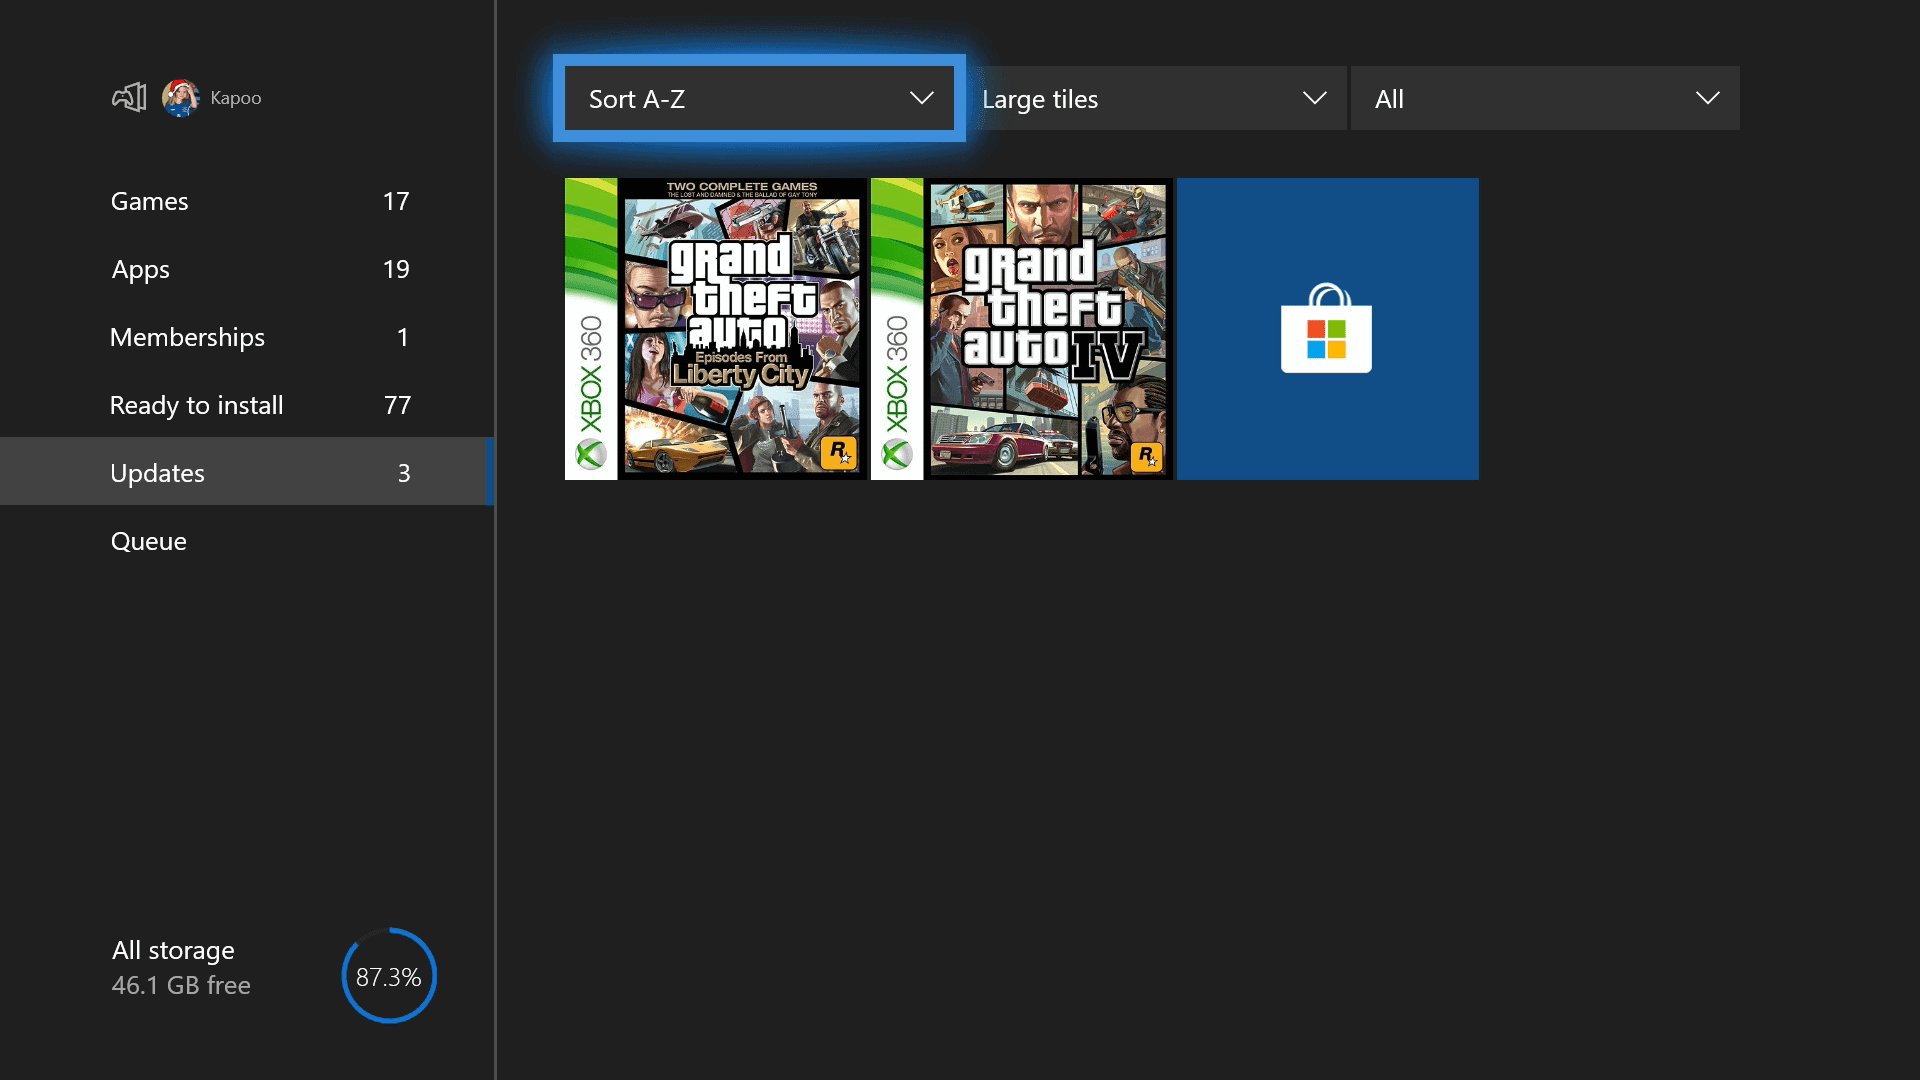Click the Updates count 3

pyautogui.click(x=404, y=473)
